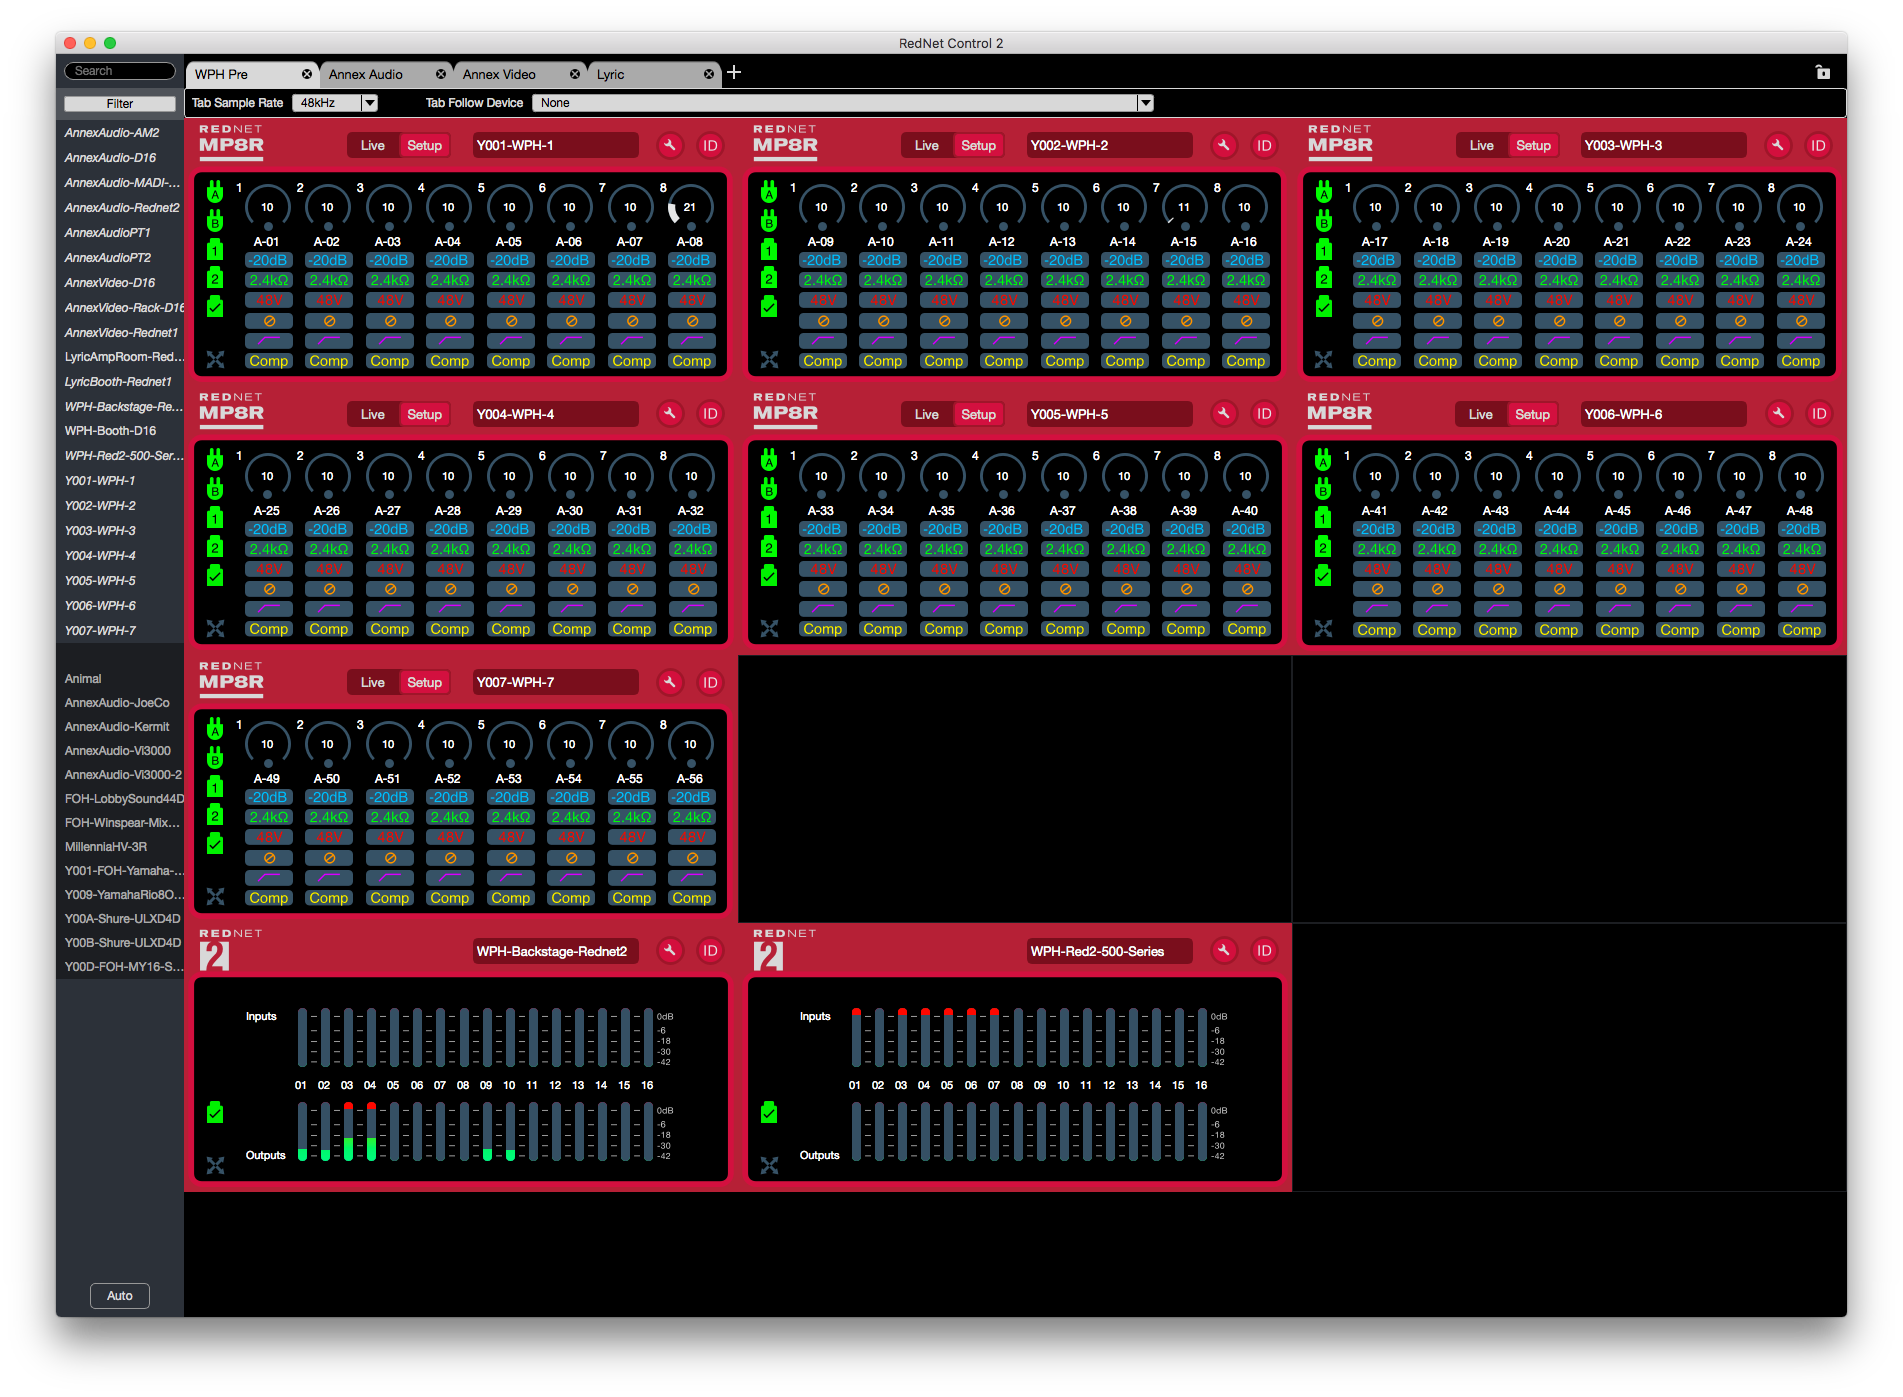Toggle -20dB pad on channel A-17
Image resolution: width=1903 pixels, height=1397 pixels.
[1377, 260]
